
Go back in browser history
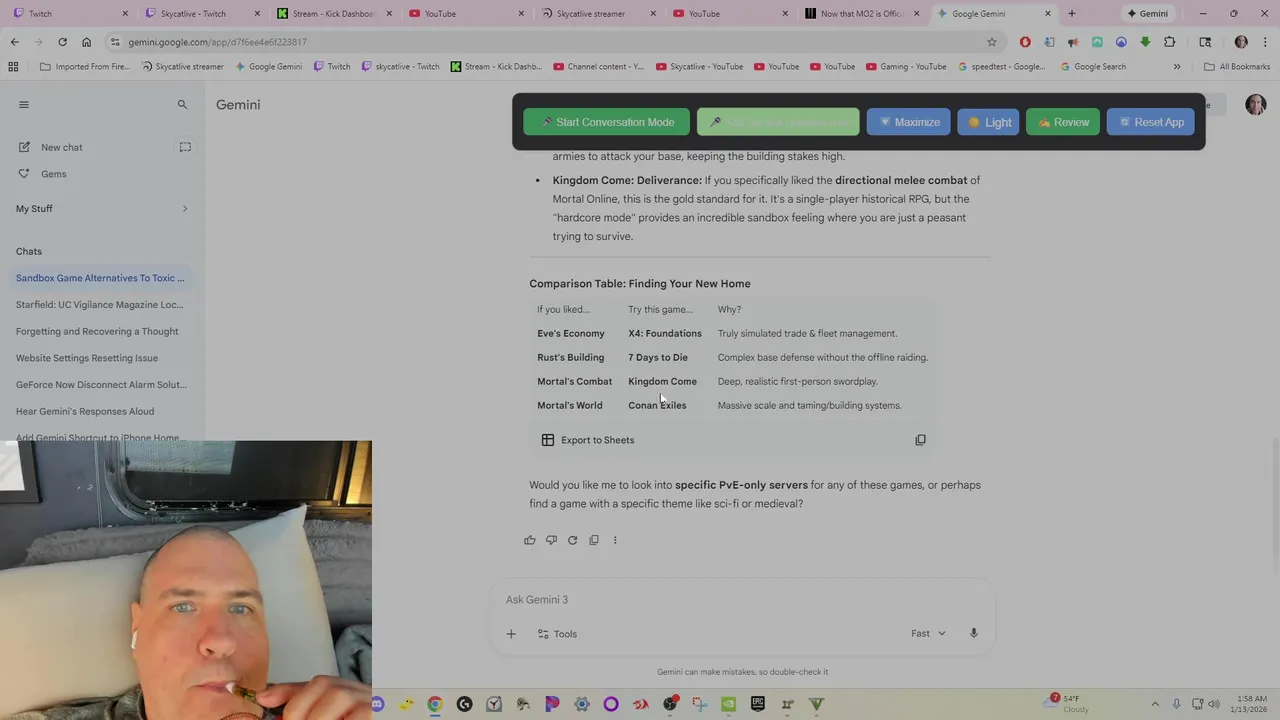point(15,42)
